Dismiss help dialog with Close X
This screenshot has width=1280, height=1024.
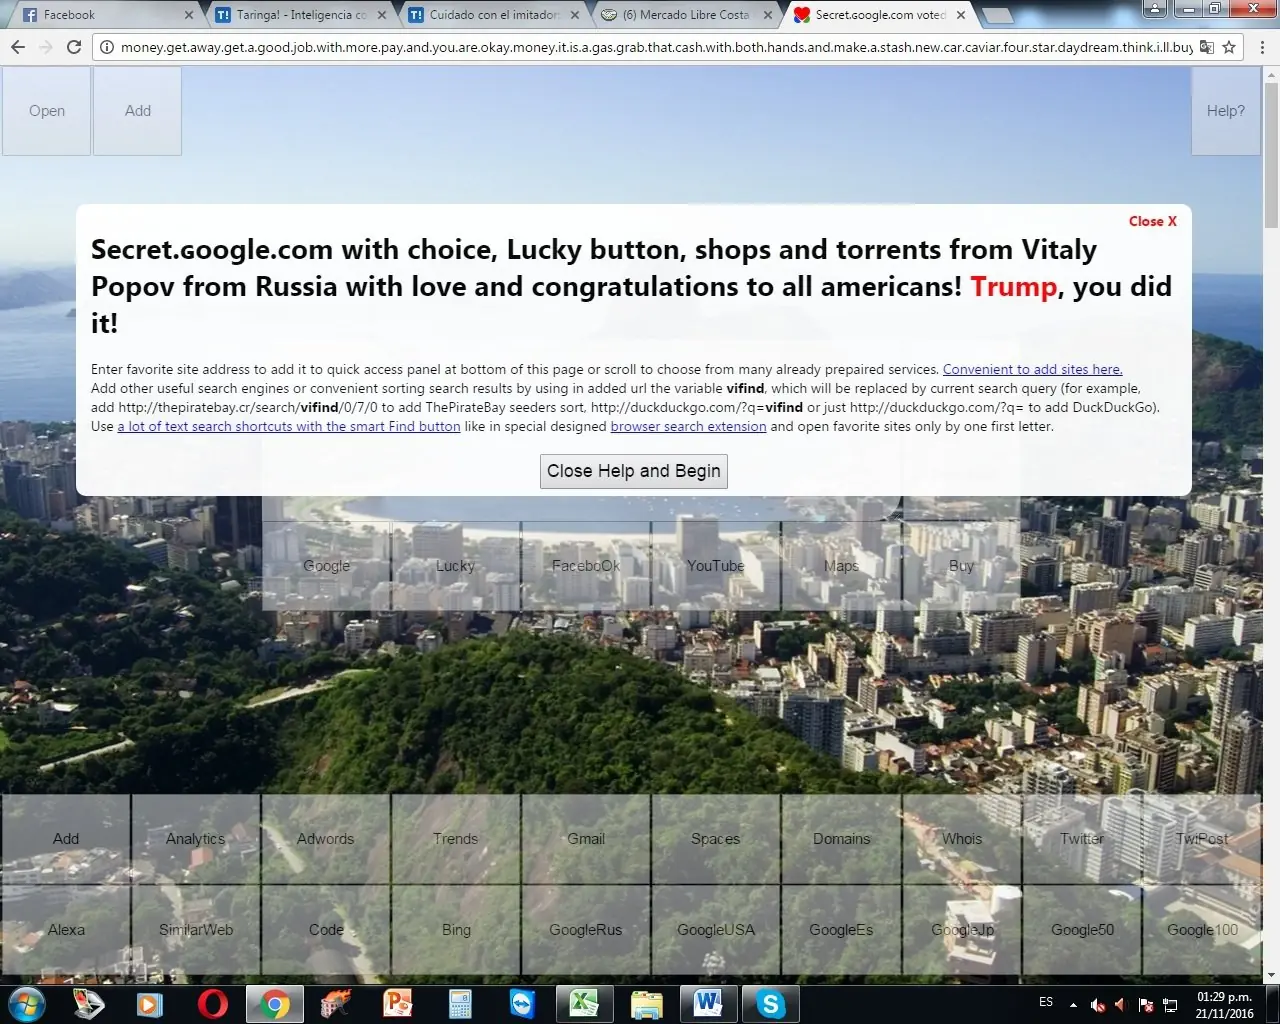pos(1153,221)
